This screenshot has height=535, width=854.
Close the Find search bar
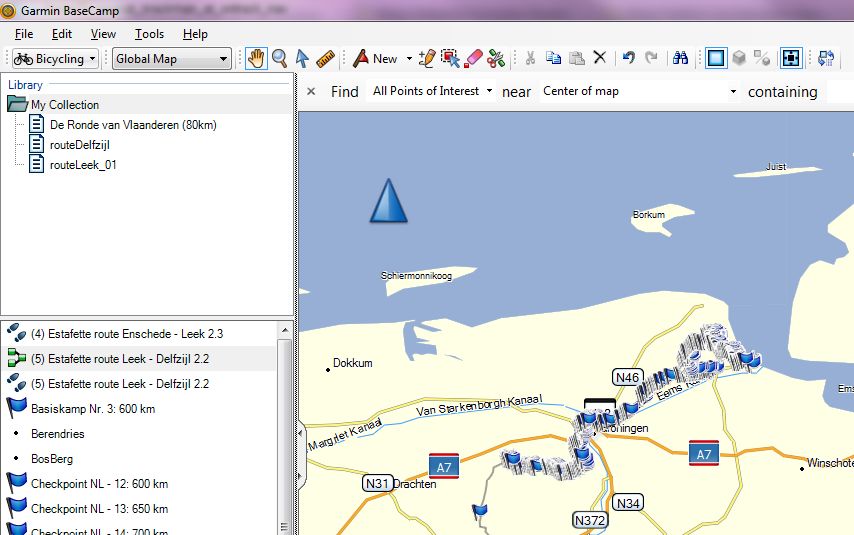coord(311,92)
